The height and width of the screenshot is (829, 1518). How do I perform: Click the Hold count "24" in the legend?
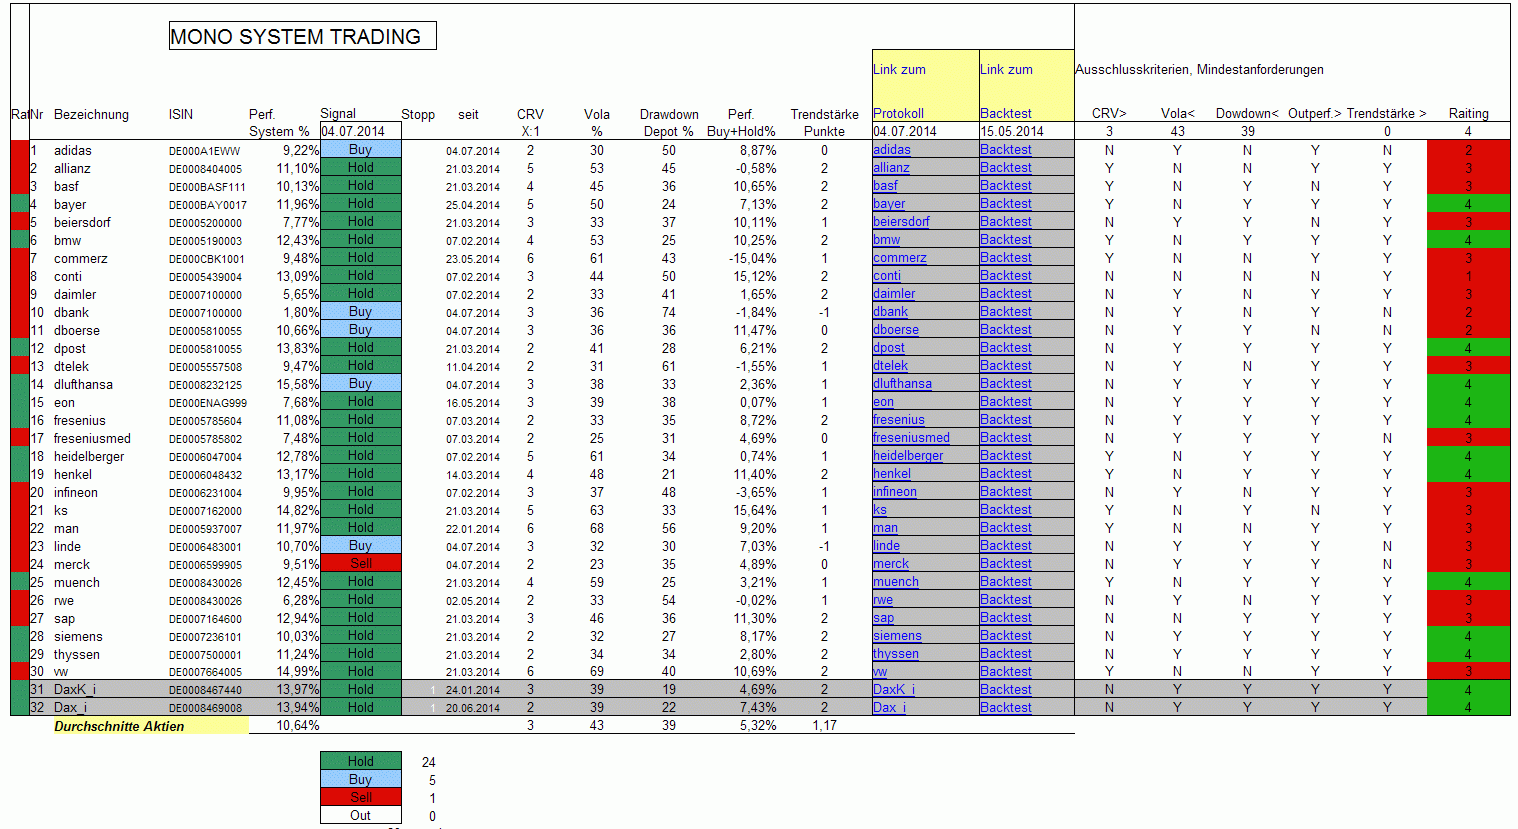(x=429, y=762)
